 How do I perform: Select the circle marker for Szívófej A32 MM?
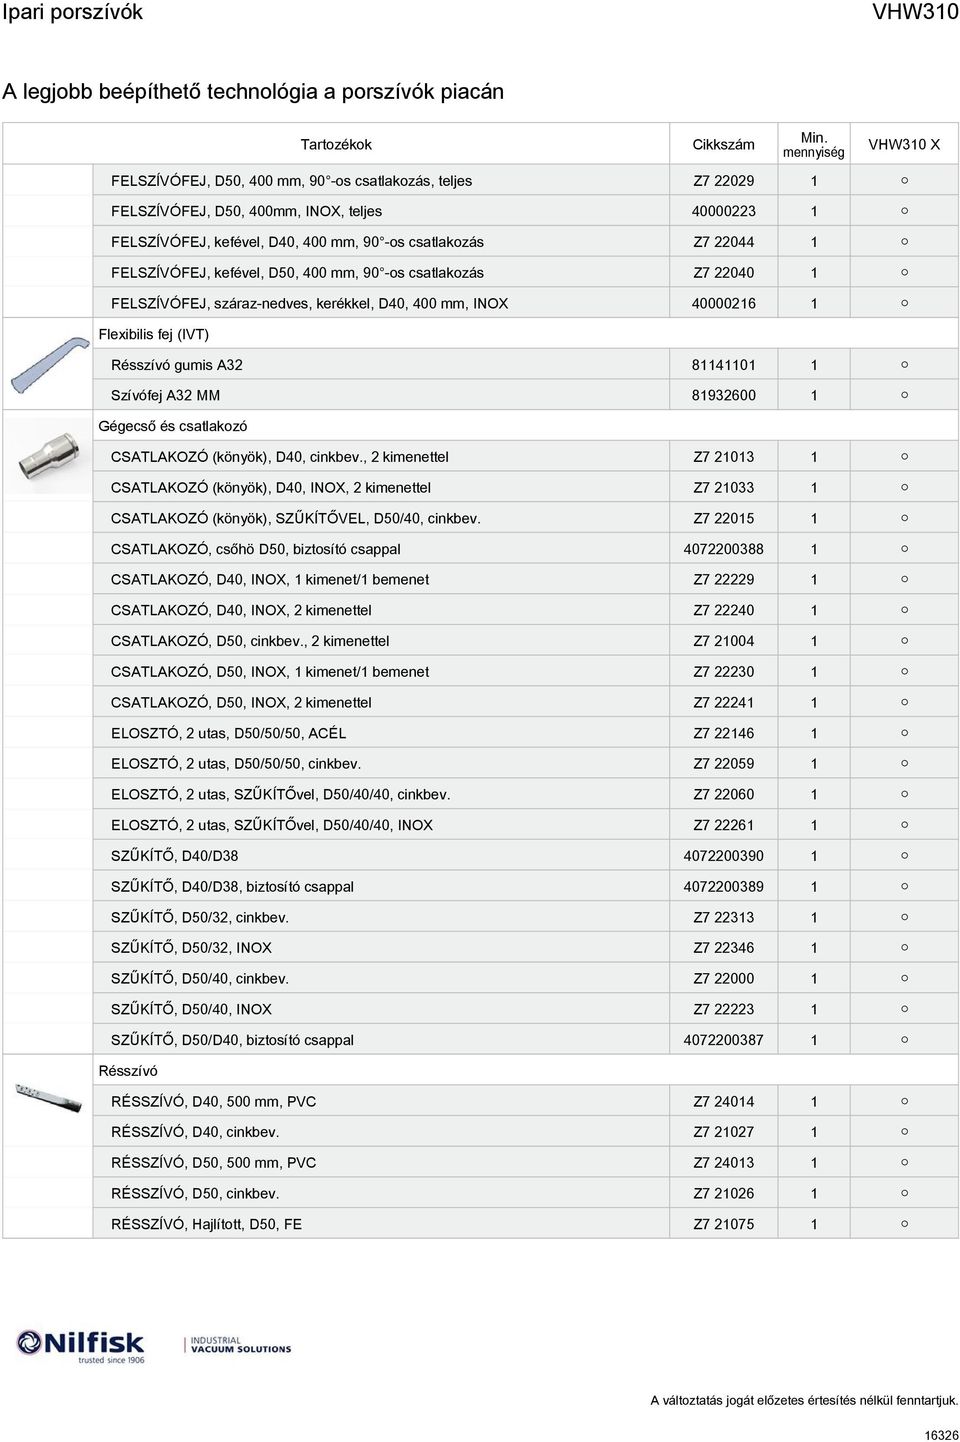(x=904, y=395)
